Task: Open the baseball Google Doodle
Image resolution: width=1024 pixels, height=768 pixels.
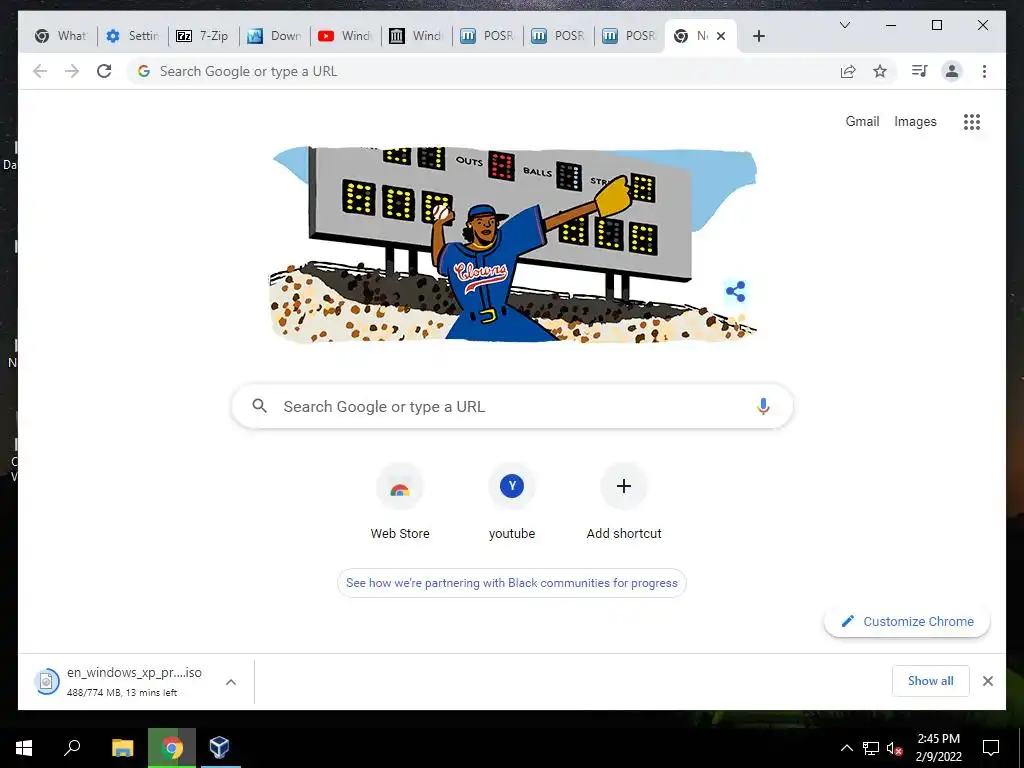Action: [x=513, y=244]
